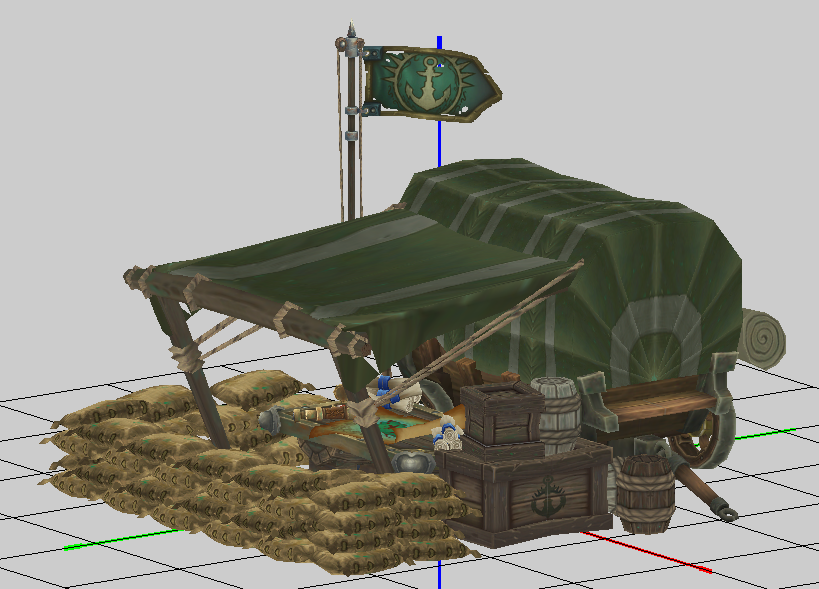The image size is (819, 589).
Task: Select the large wooden crate with anchor emblem
Action: coord(526,491)
